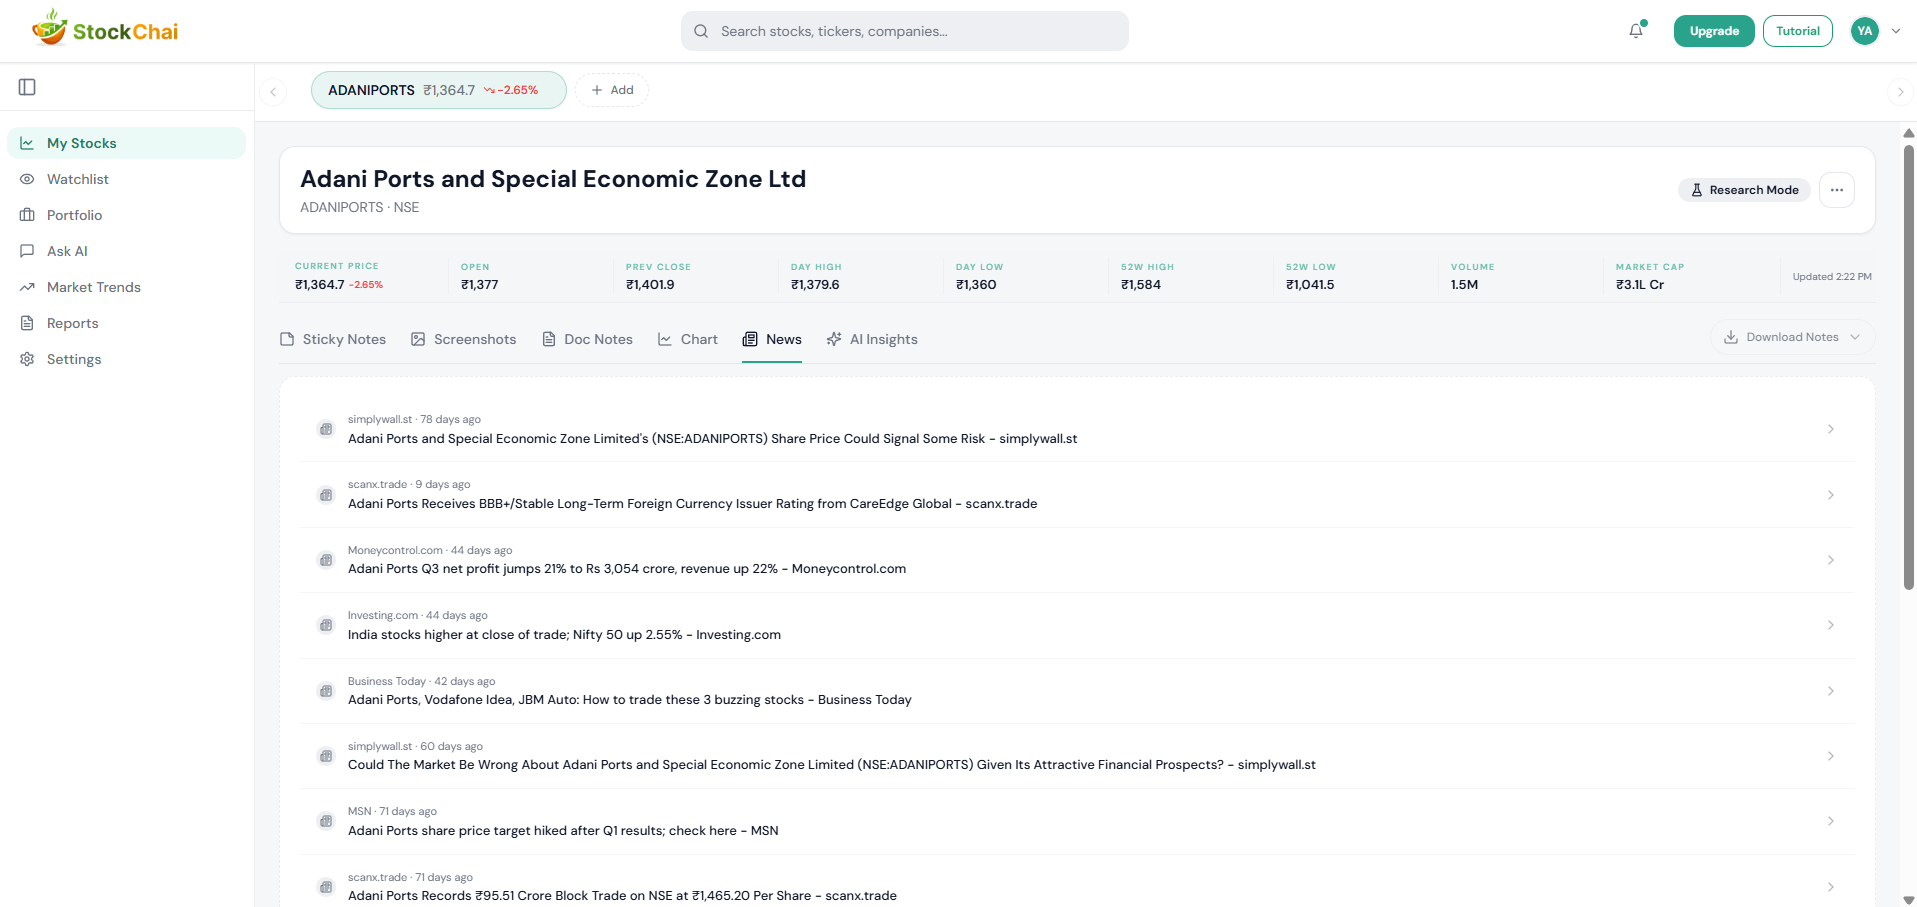Image resolution: width=1917 pixels, height=907 pixels.
Task: Click newspaper icon on the MSN row
Action: click(x=326, y=821)
